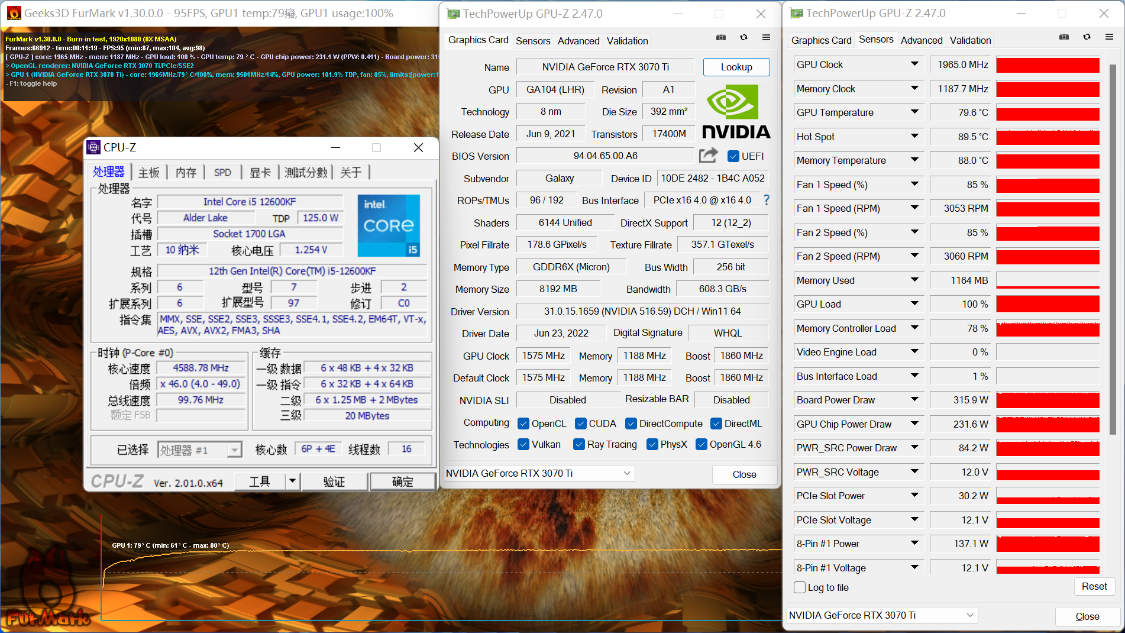Toggle the Ray Tracing checkbox
The height and width of the screenshot is (633, 1125).
click(x=578, y=444)
